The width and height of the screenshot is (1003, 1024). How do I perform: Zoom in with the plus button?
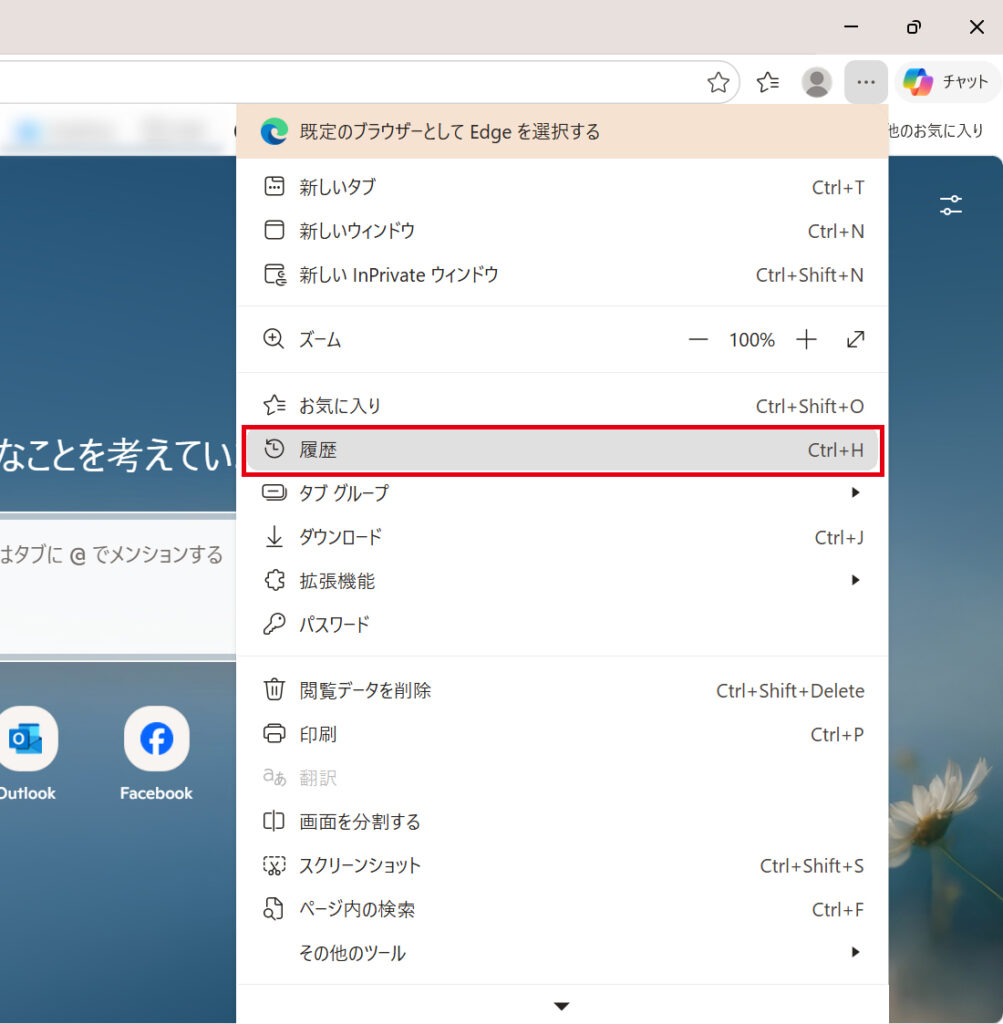806,340
